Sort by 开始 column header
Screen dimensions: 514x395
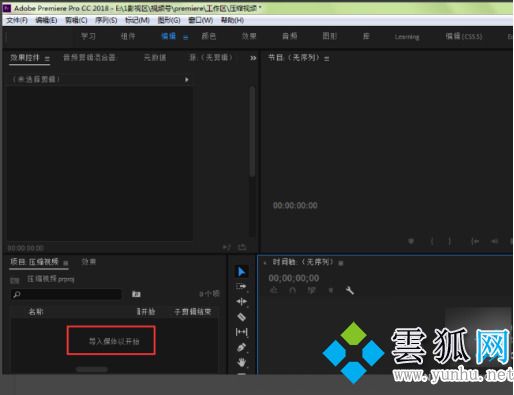147,312
